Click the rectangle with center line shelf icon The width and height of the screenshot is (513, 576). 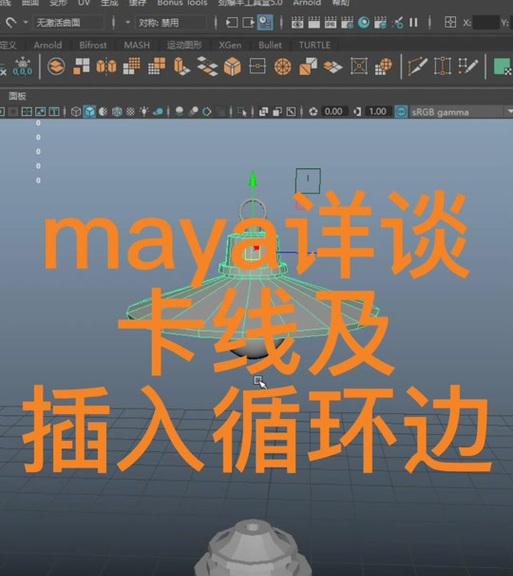257,66
